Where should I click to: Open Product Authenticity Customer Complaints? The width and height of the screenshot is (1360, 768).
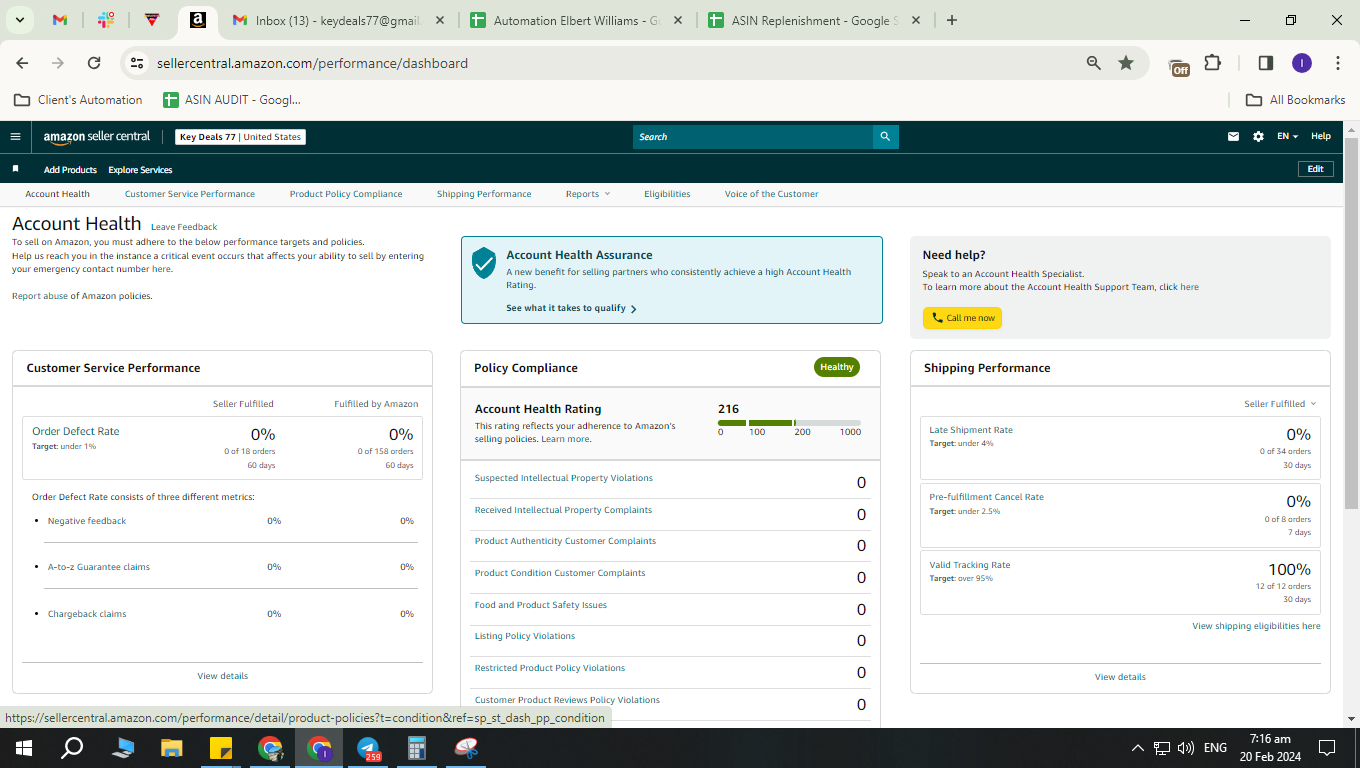[565, 541]
